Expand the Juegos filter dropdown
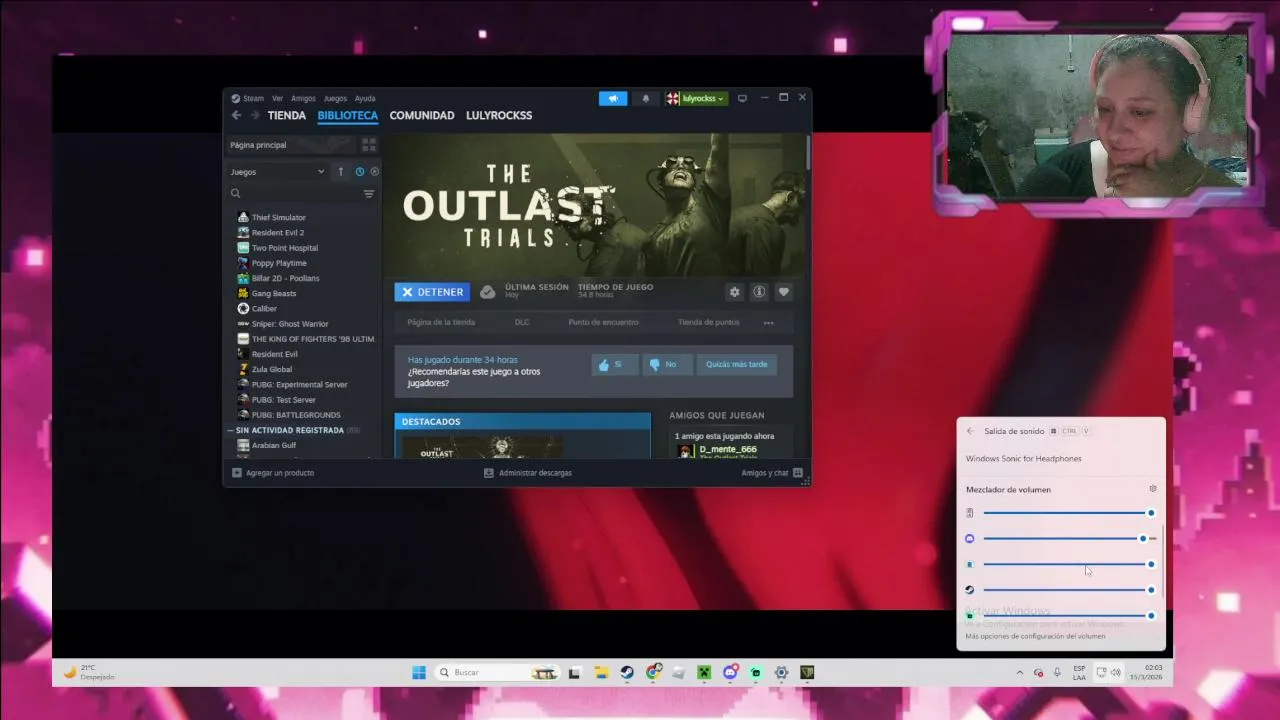Screen dimensions: 1280x720 click(x=278, y=172)
